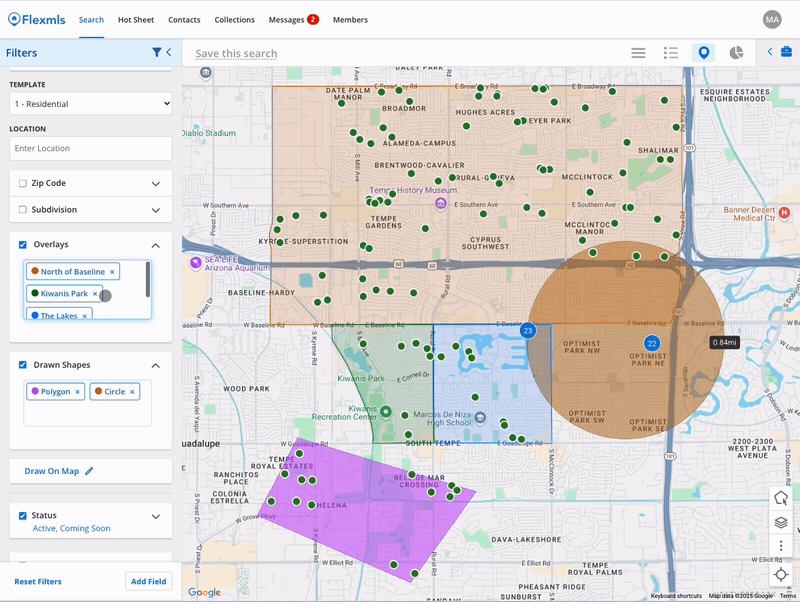The height and width of the screenshot is (602, 800).
Task: Select the draw shape tool on map
Action: coord(781,497)
